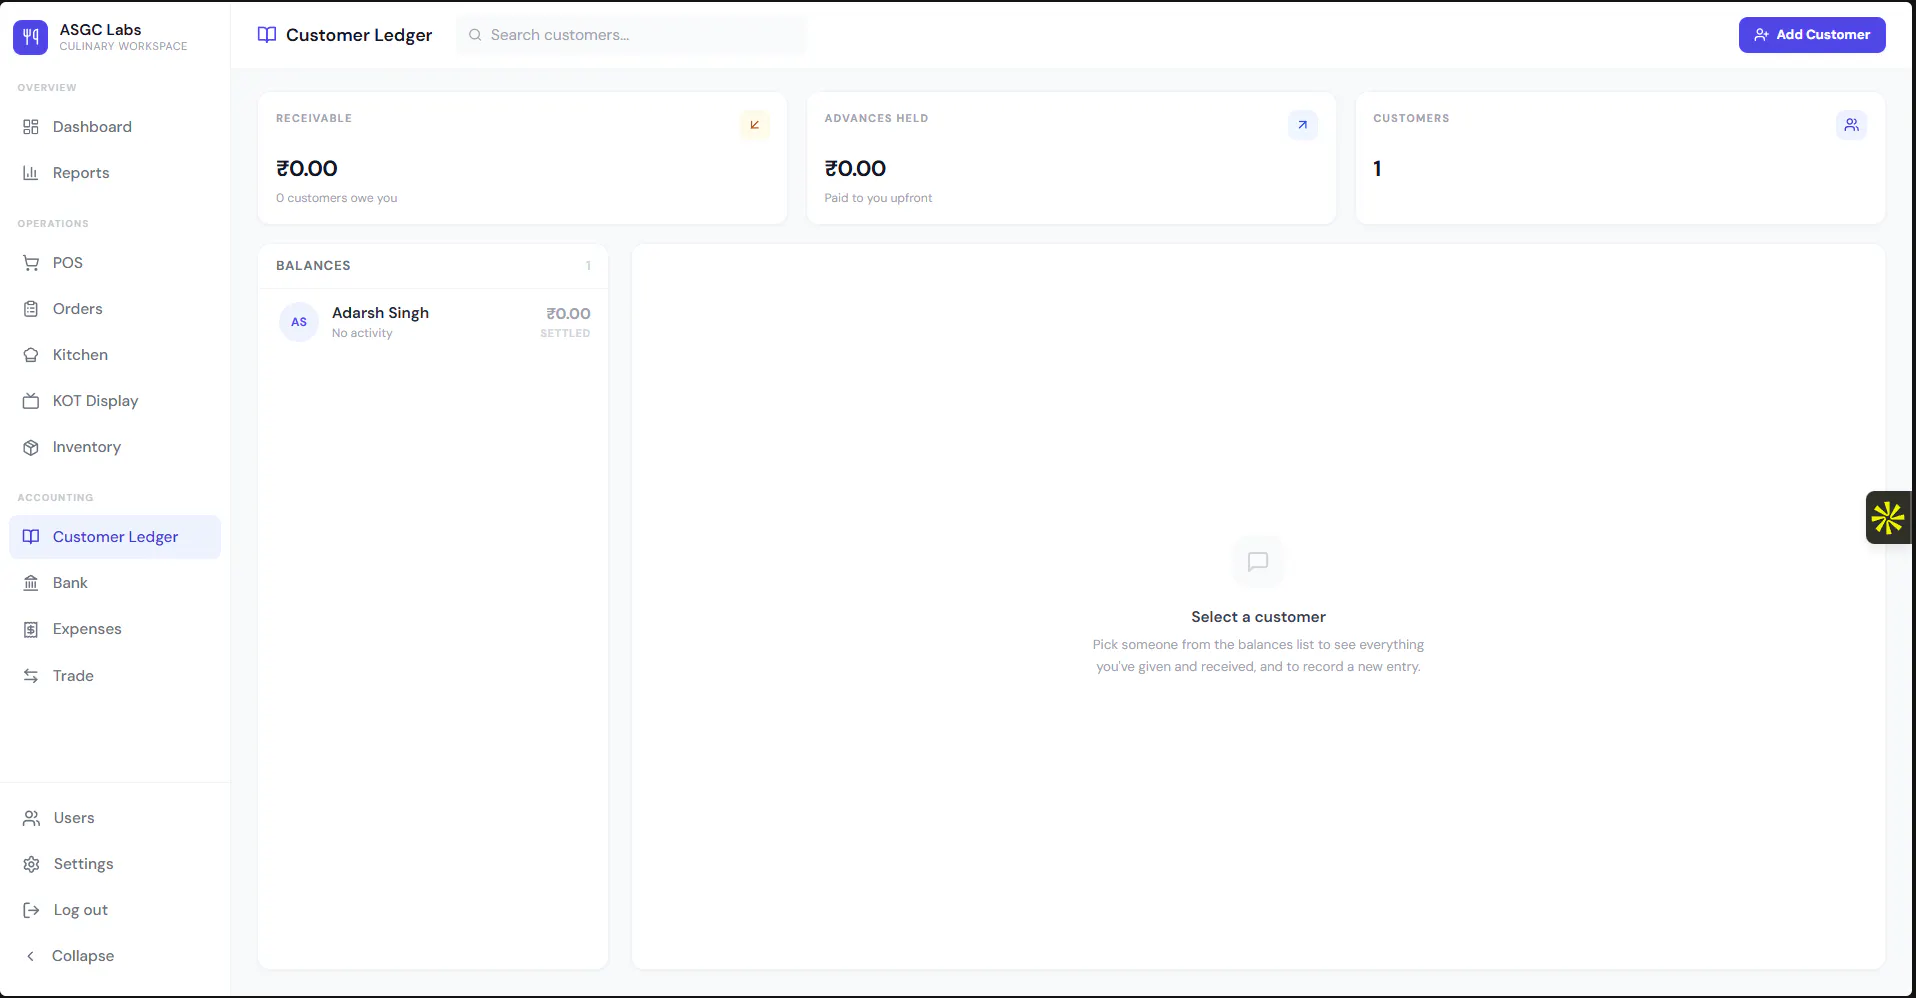Viewport: 1916px width, 998px height.
Task: Select Customer Ledger in the sidebar
Action: pyautogui.click(x=115, y=537)
